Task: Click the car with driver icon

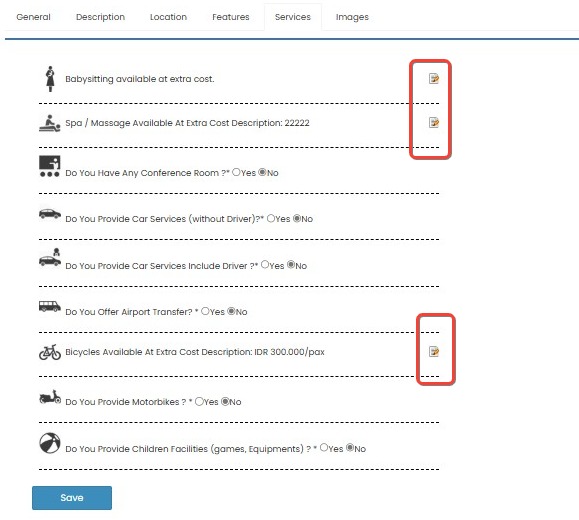Action: [50, 257]
